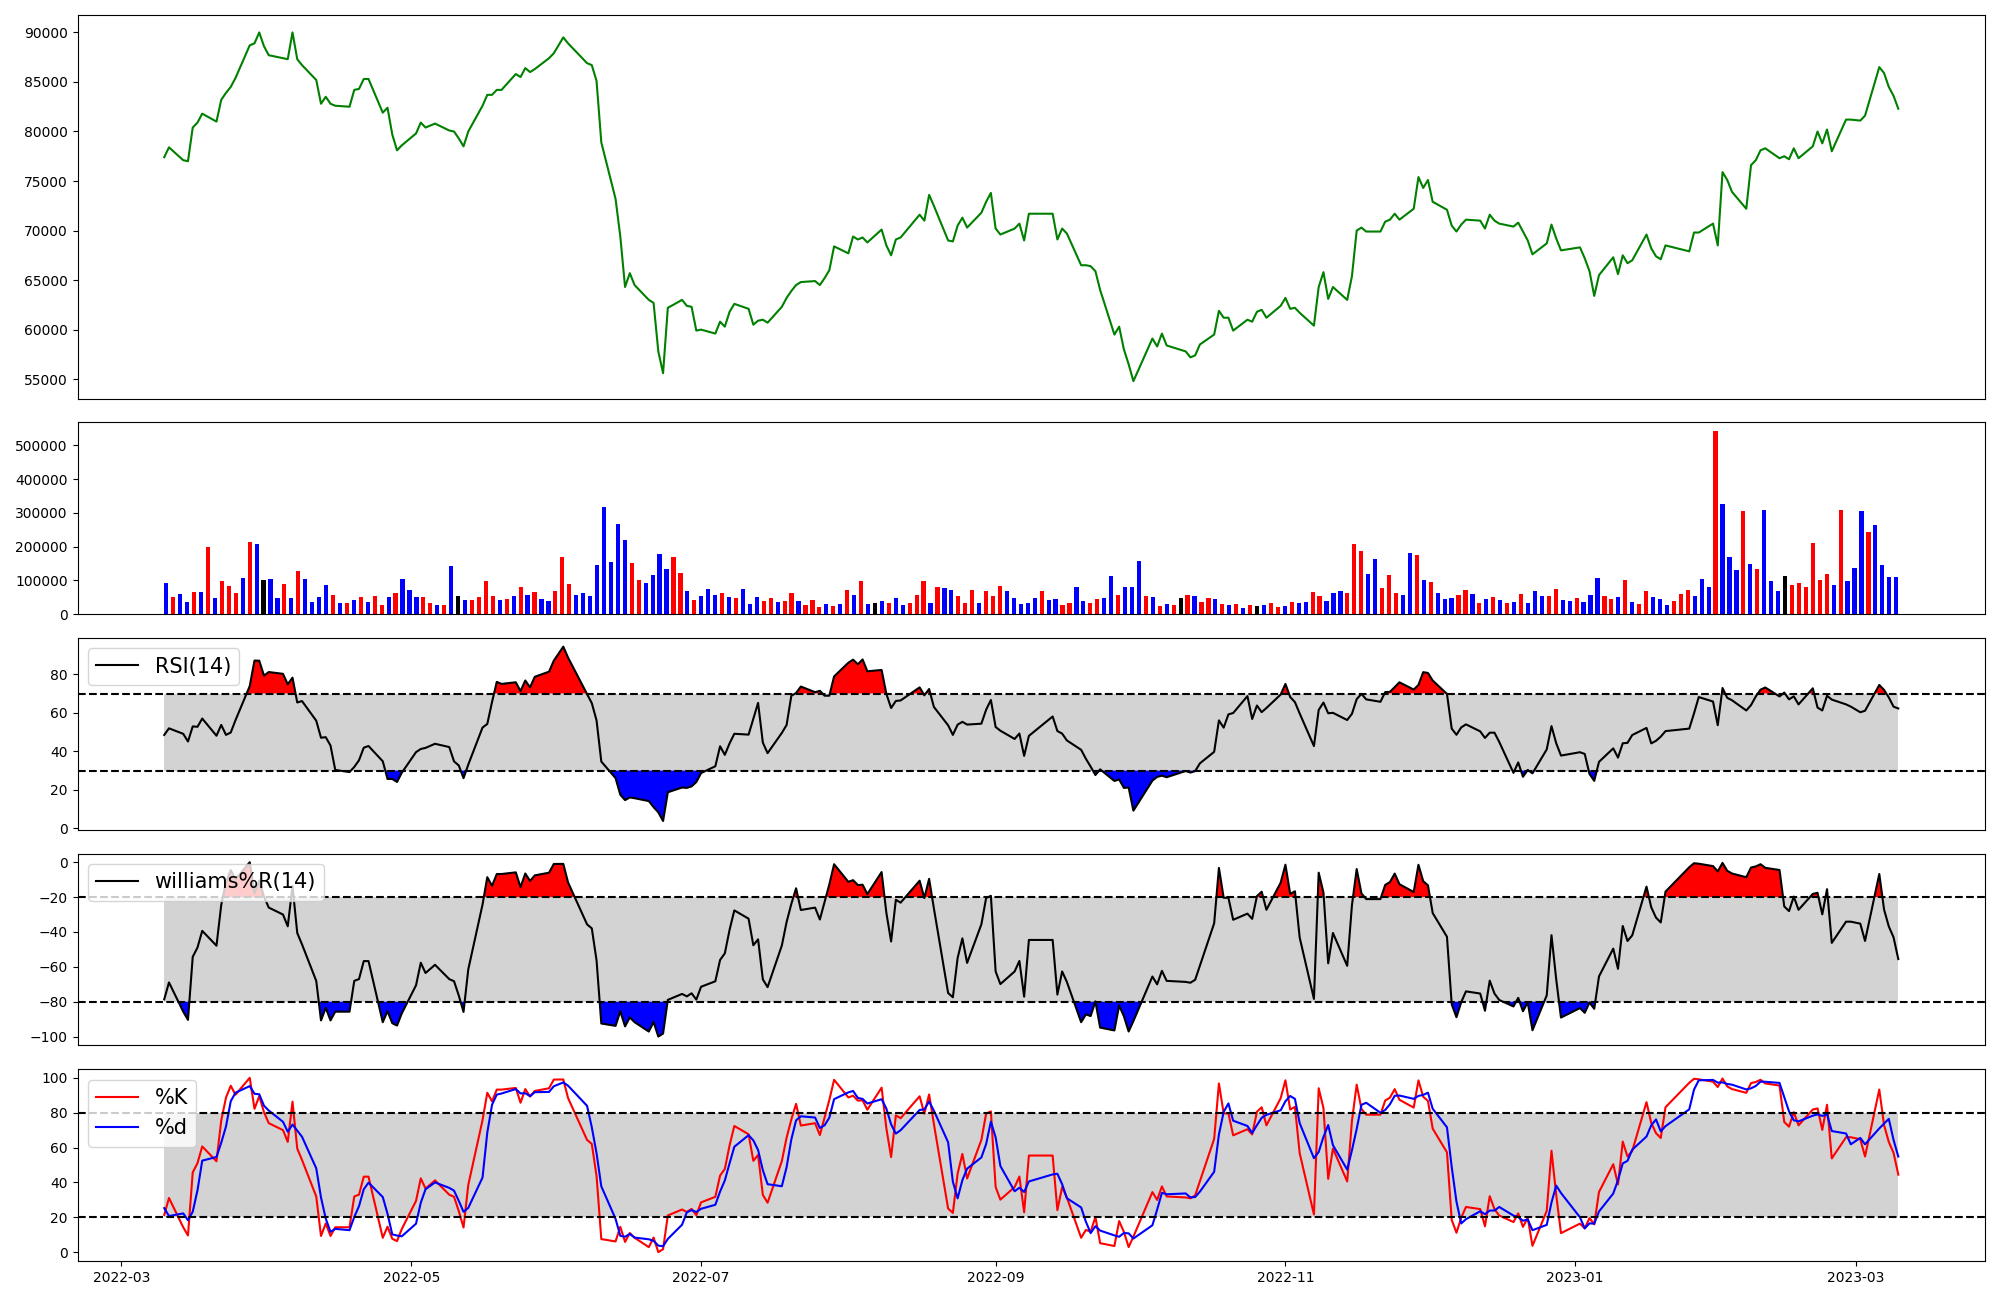Click the black RSI legend line sample
The width and height of the screenshot is (2000, 1300).
coord(116,666)
